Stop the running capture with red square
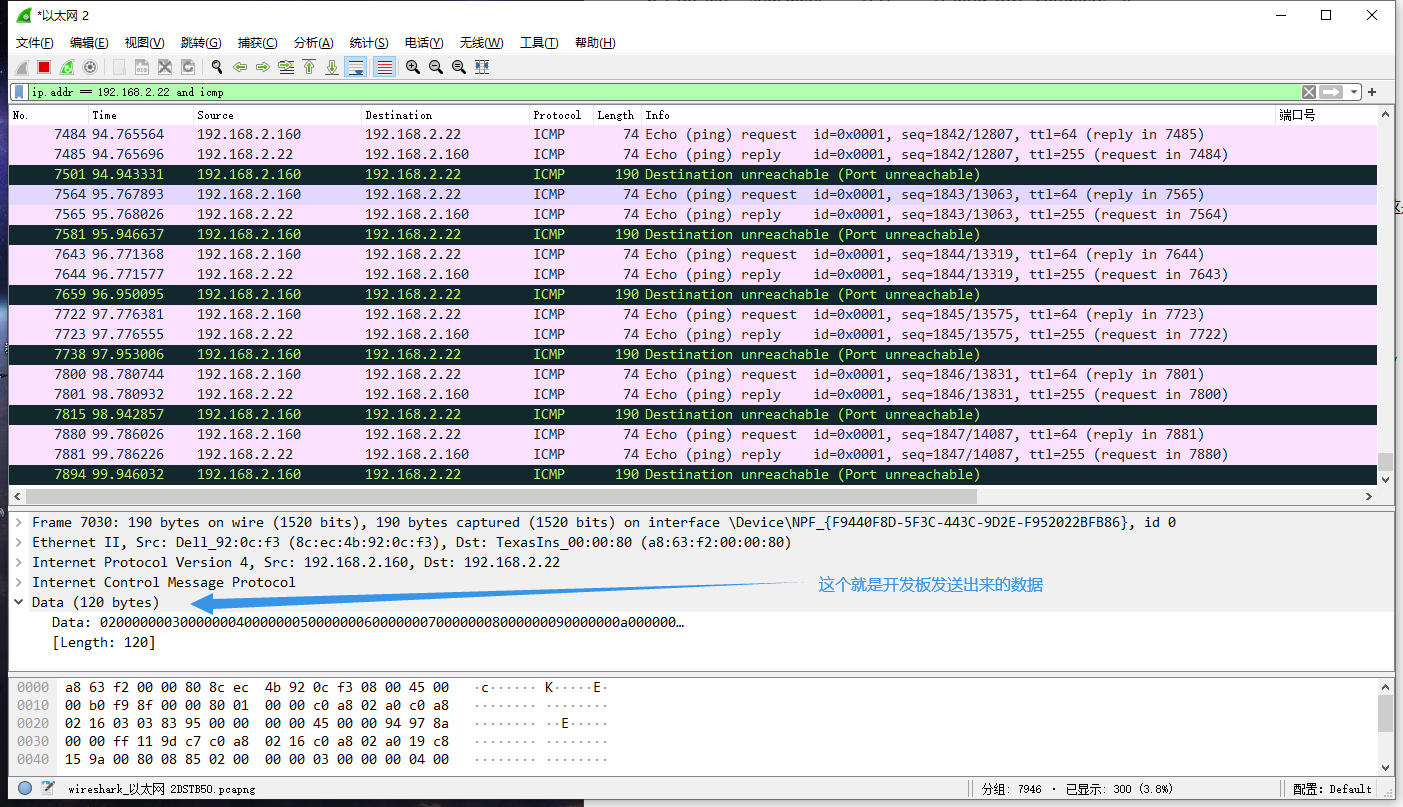 pyautogui.click(x=44, y=67)
